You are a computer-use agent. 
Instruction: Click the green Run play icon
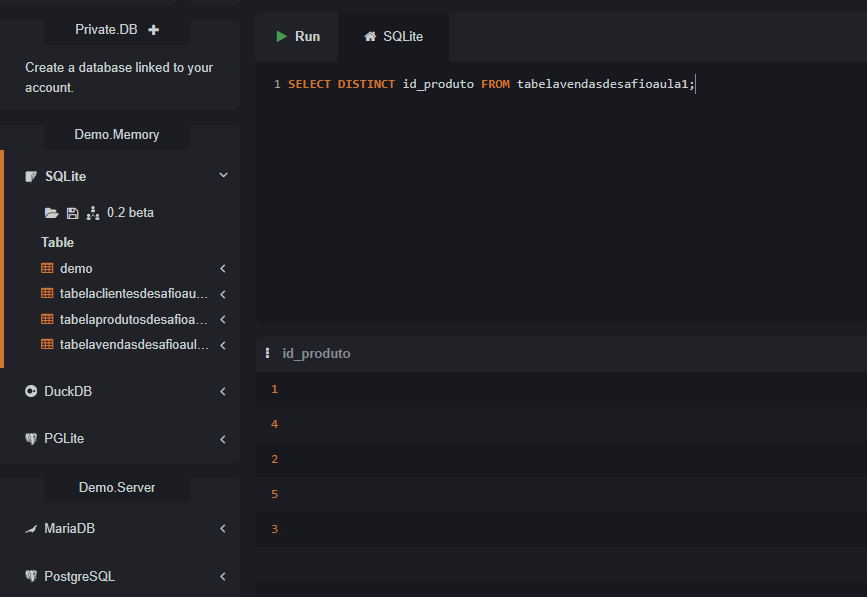tap(281, 36)
